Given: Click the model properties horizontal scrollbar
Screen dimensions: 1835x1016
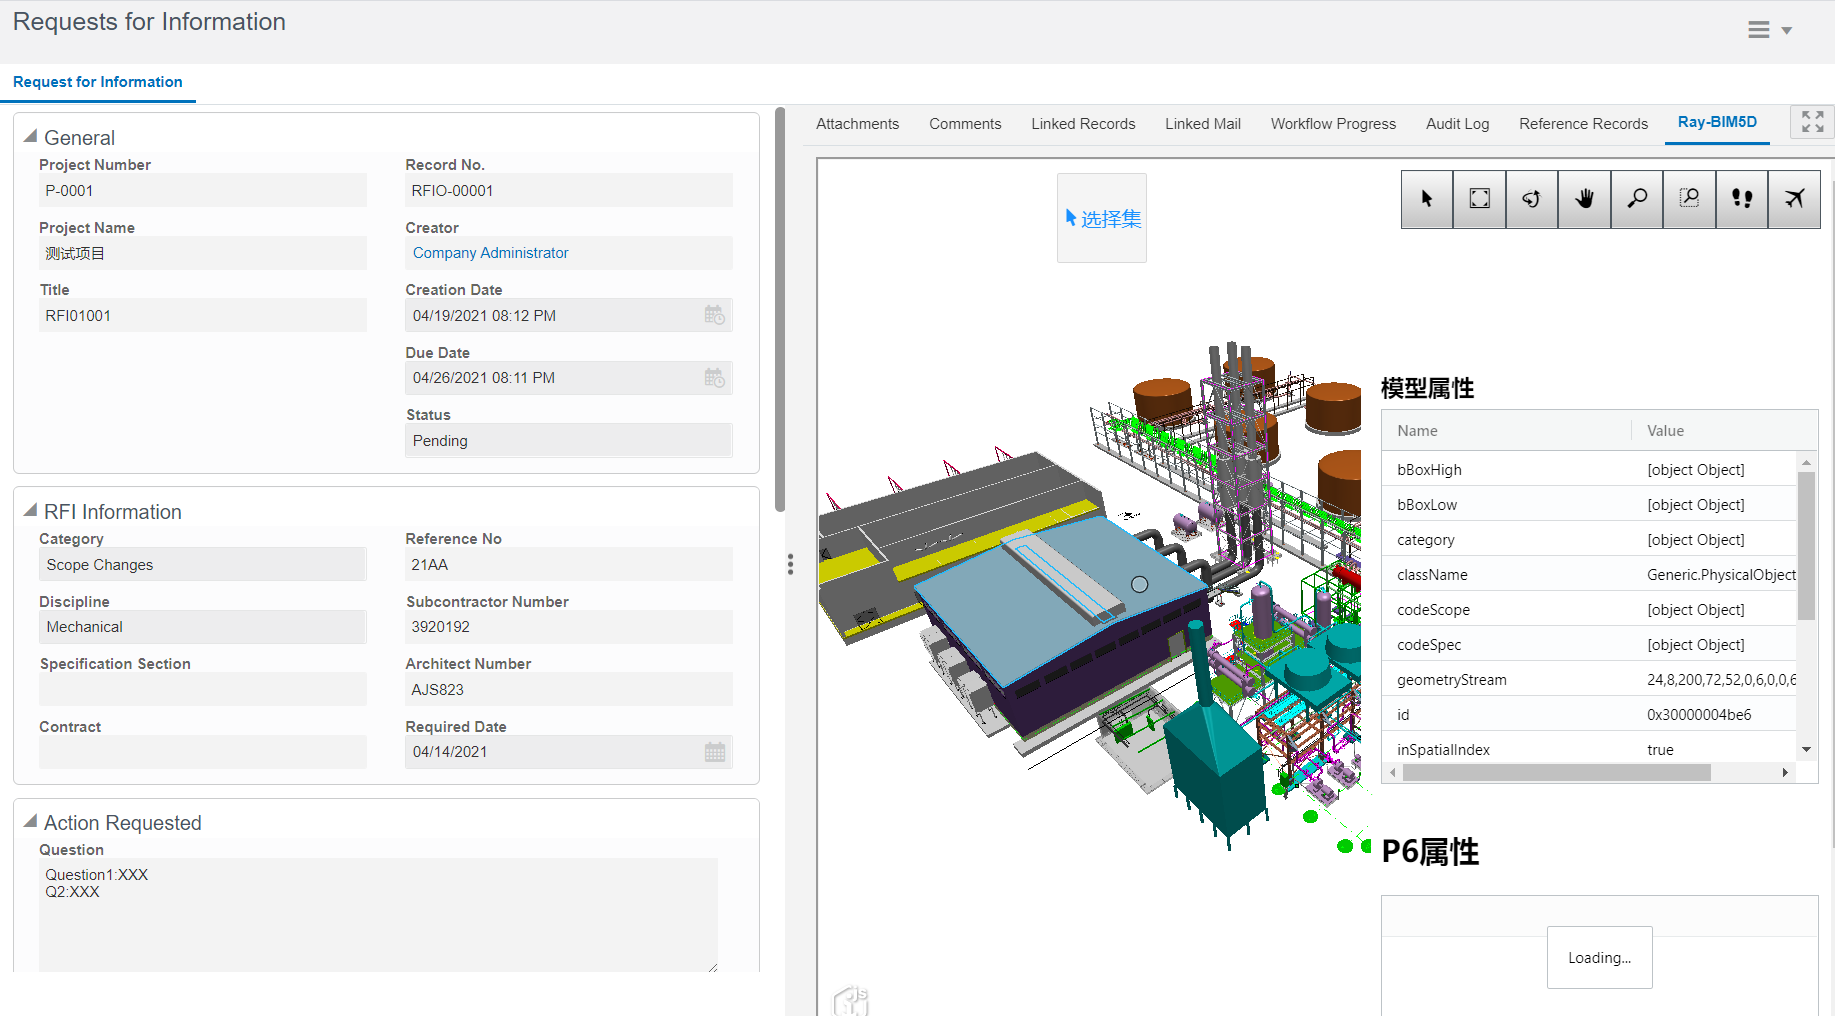Looking at the screenshot, I should tap(1556, 773).
